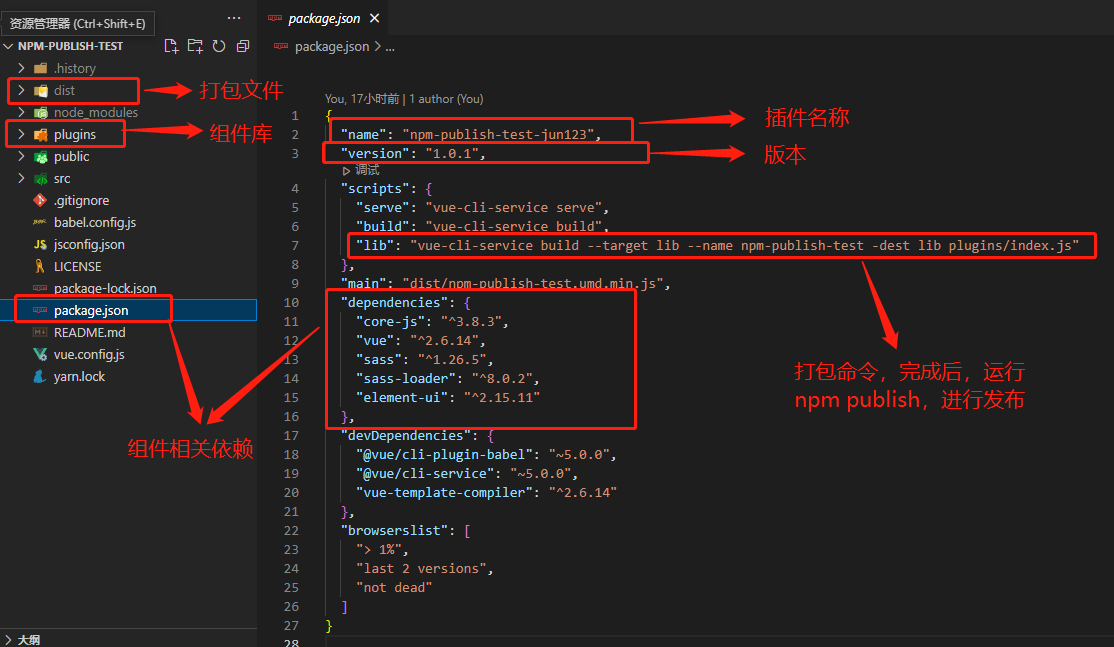The height and width of the screenshot is (647, 1114).
Task: Click the npm icon beside package-lock.json
Action: [40, 288]
